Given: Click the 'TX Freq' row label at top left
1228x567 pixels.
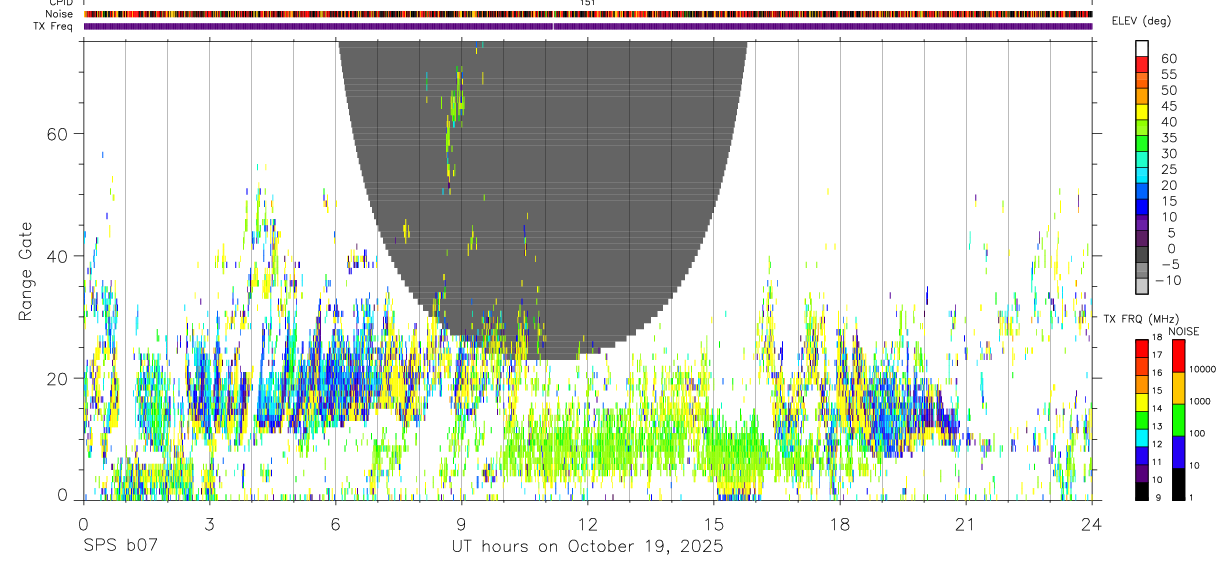Looking at the screenshot, I should (55, 26).
